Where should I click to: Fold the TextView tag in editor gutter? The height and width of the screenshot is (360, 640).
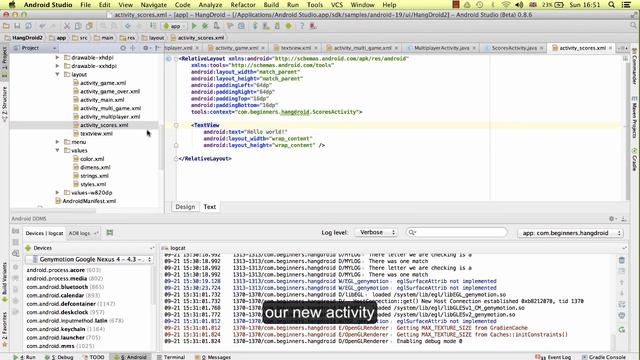point(176,125)
